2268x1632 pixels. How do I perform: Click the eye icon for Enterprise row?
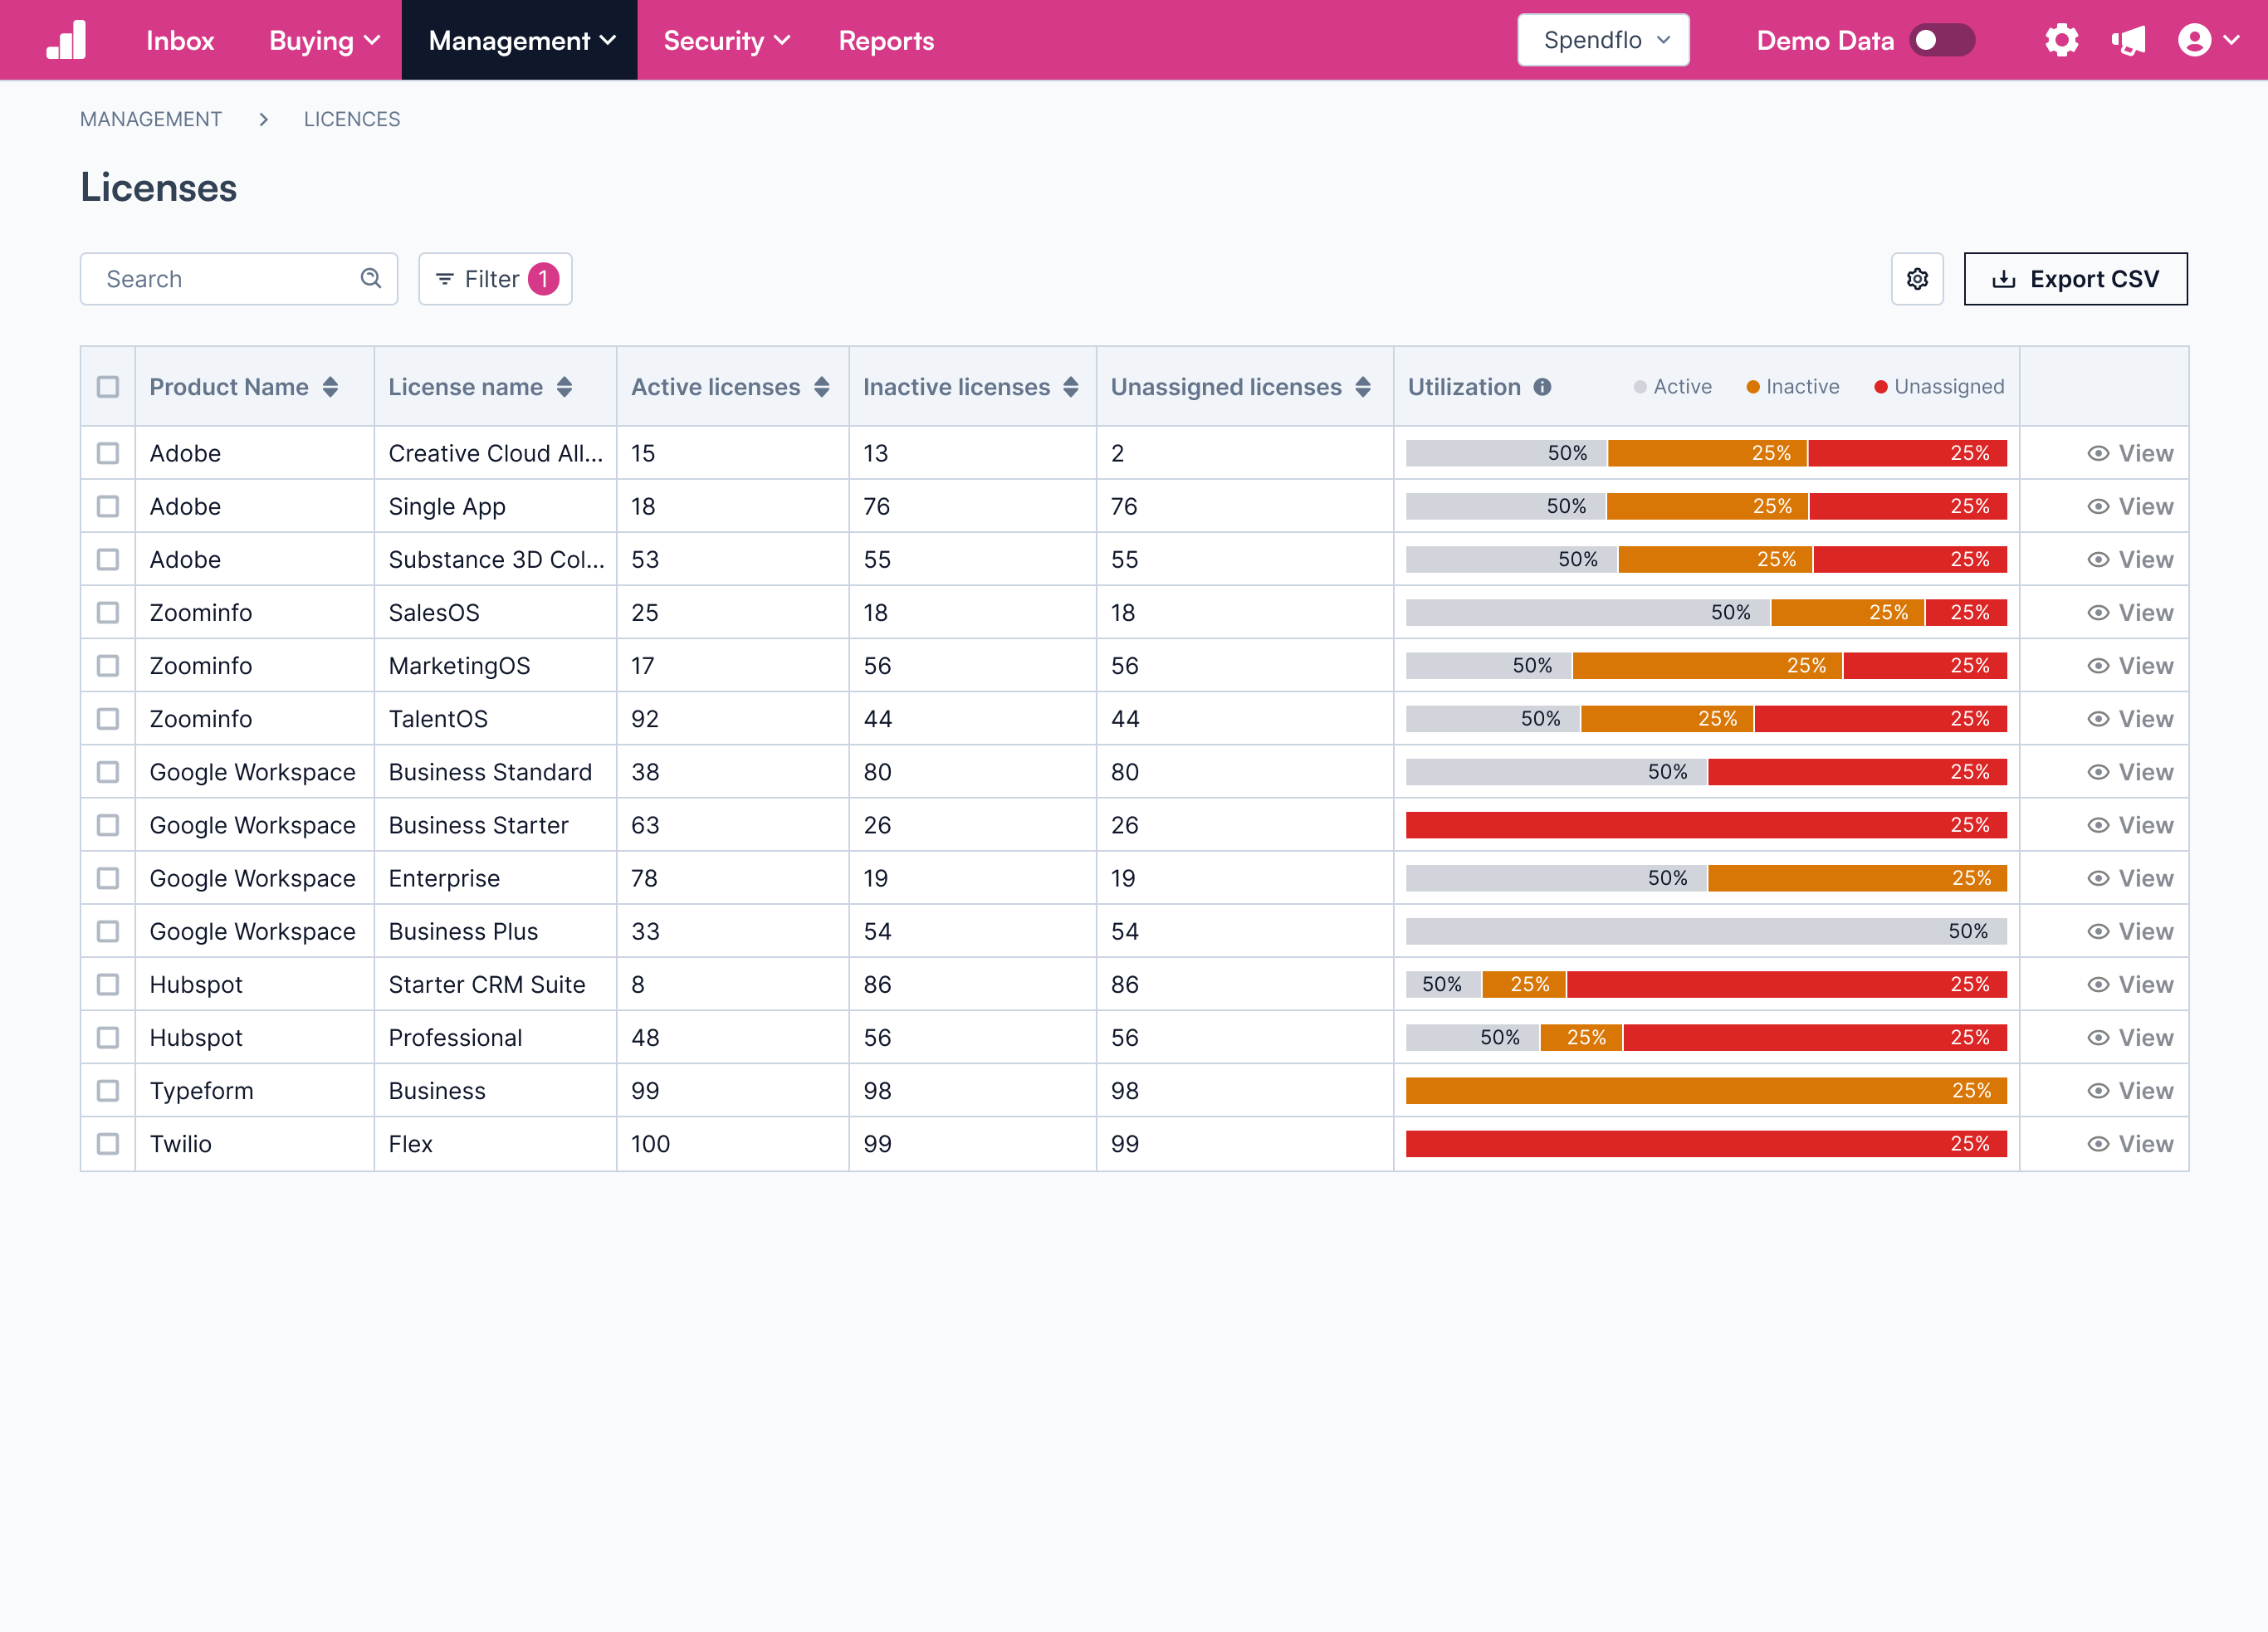coord(2098,877)
